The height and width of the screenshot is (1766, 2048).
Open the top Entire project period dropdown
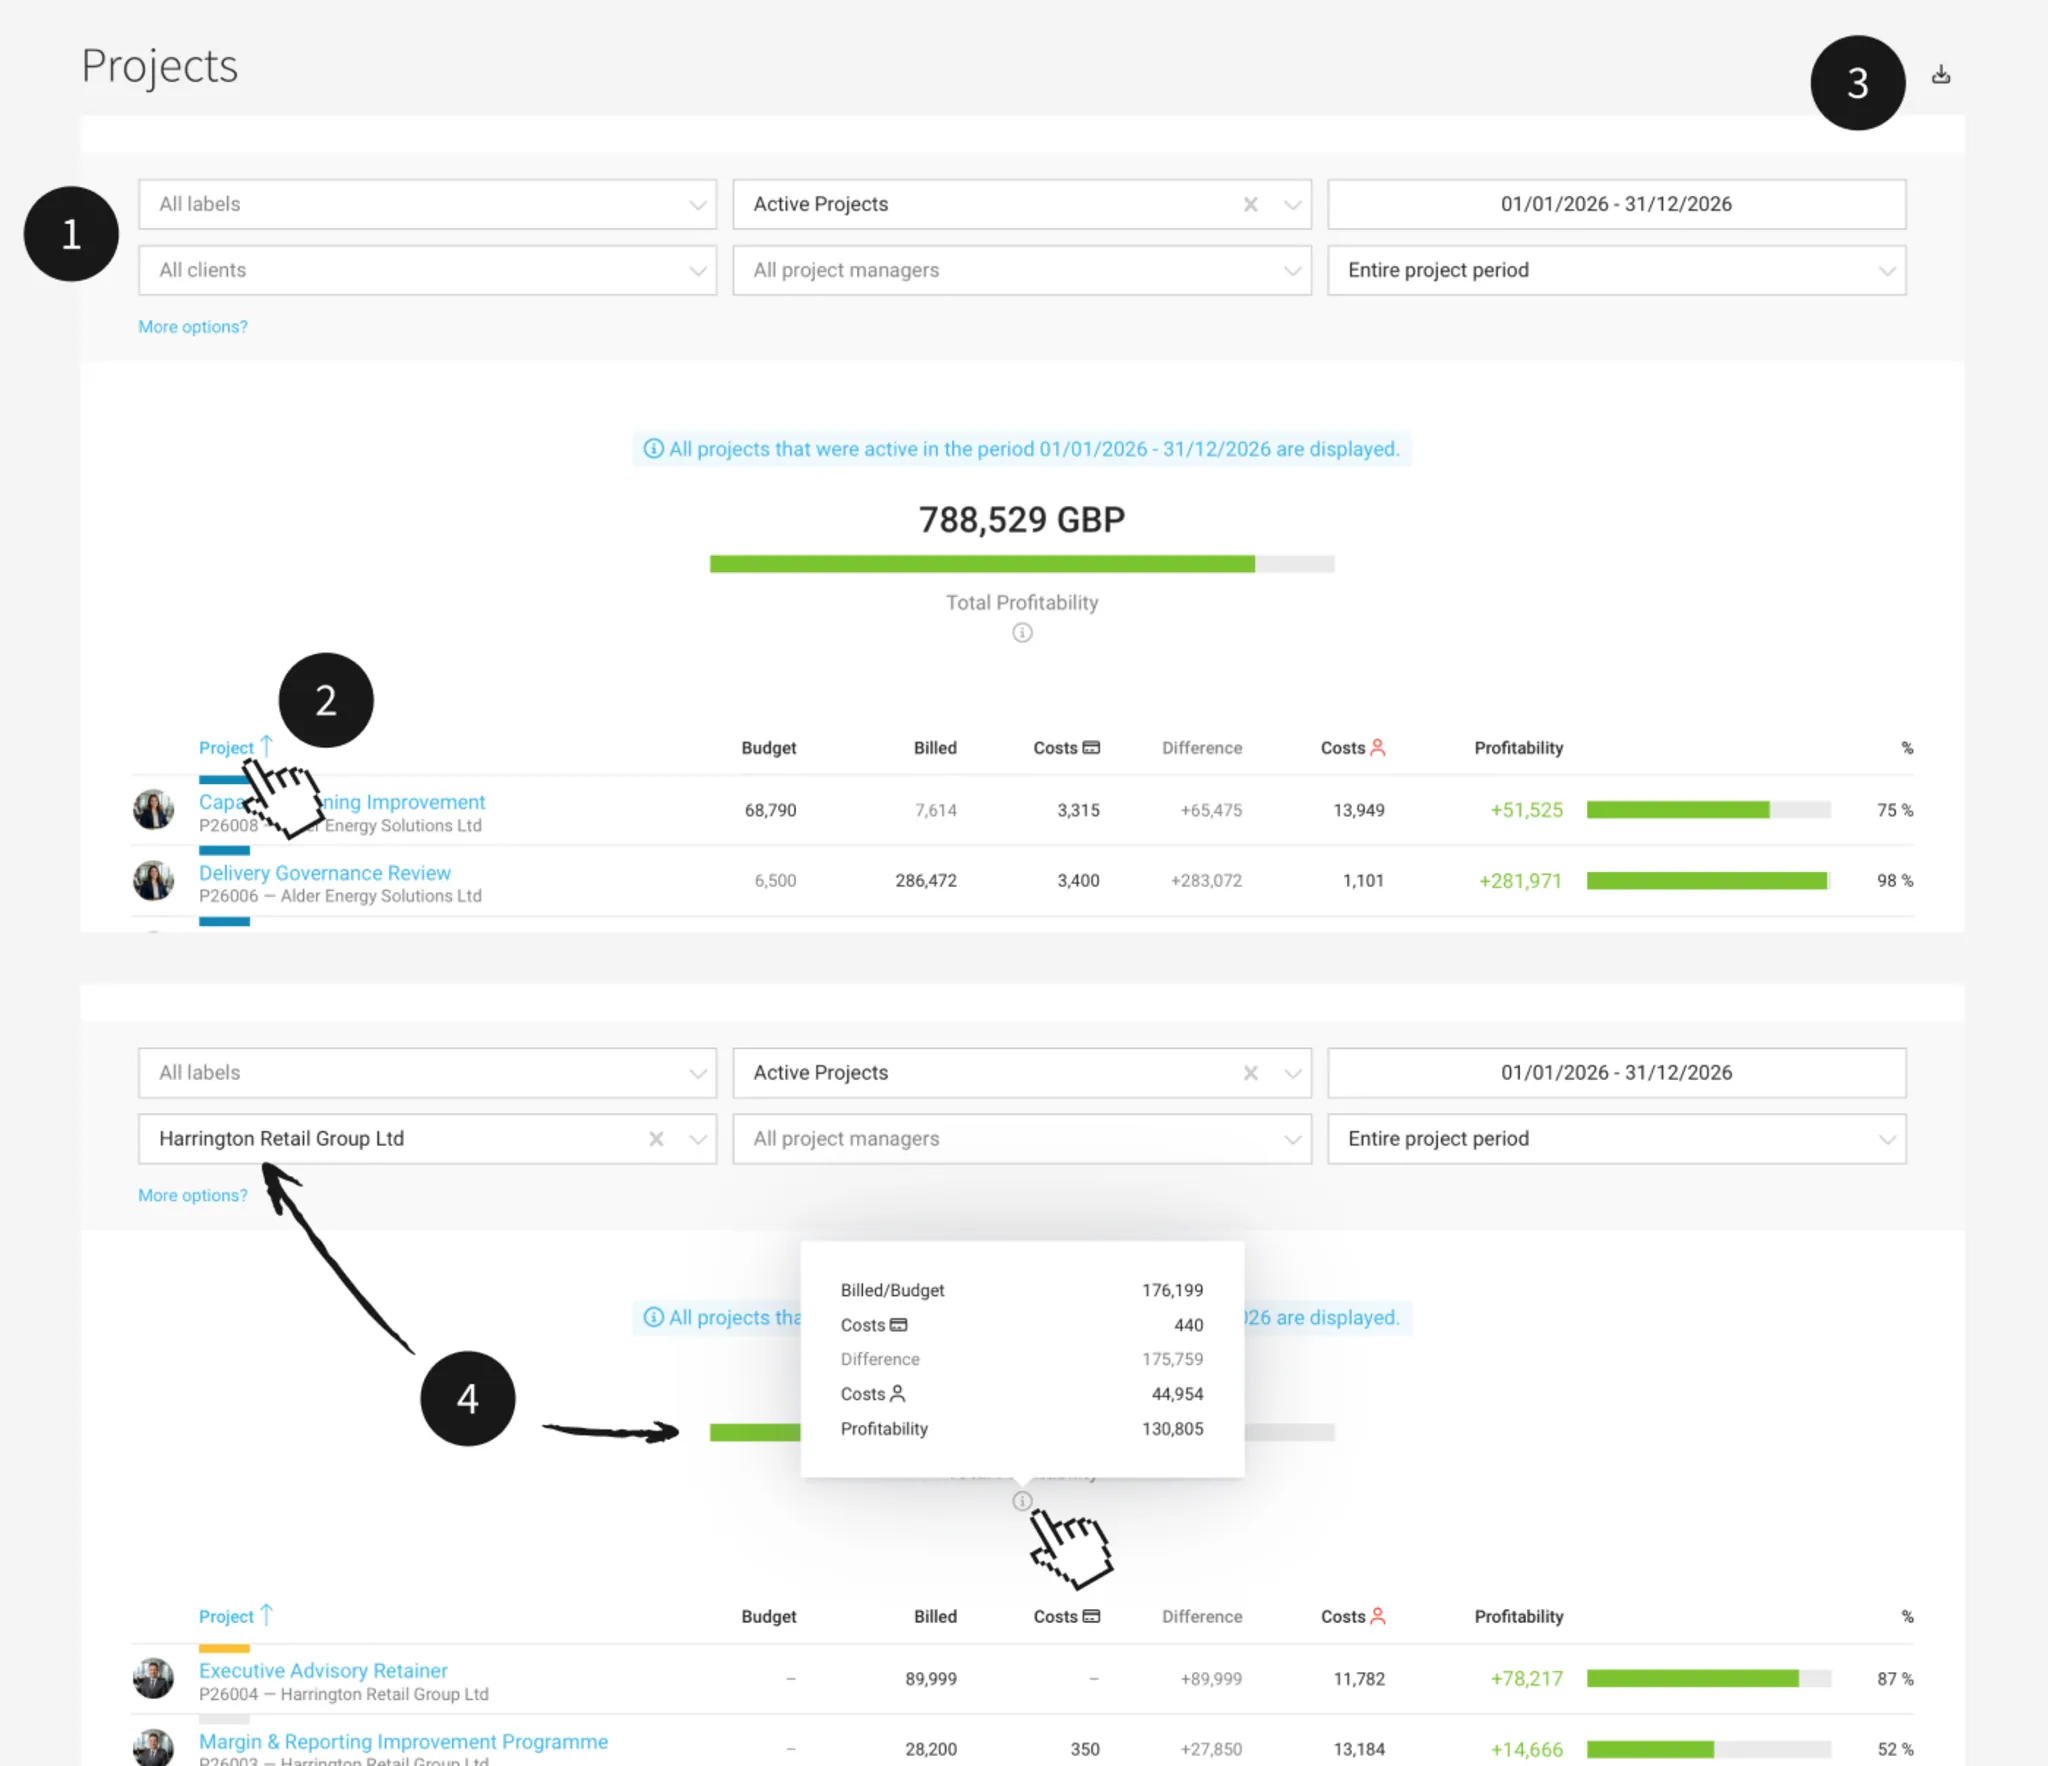click(x=1616, y=270)
